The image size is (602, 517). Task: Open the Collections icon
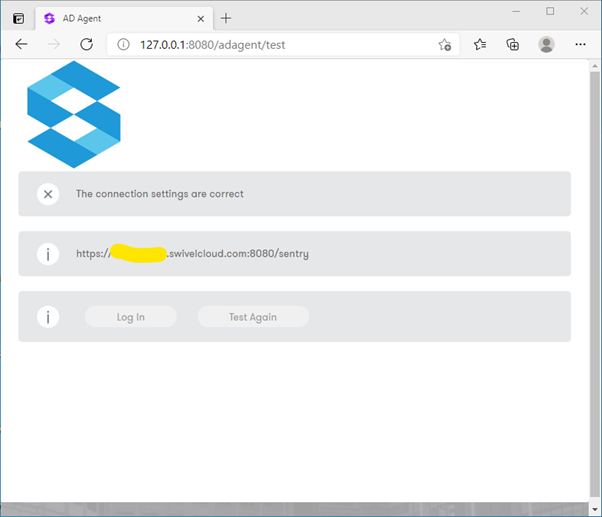[513, 45]
